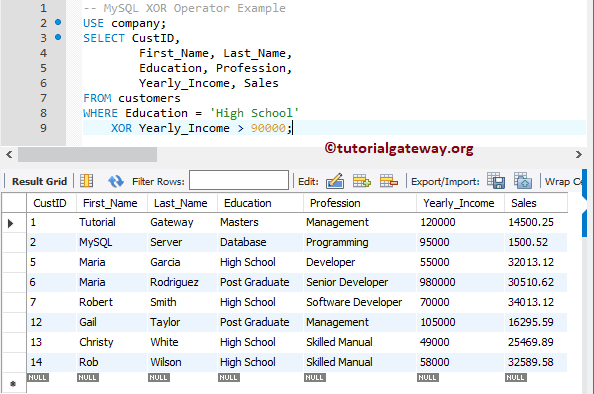Screen dimensions: 594x394
Task: Open the form editor grid icon
Action: tap(86, 181)
